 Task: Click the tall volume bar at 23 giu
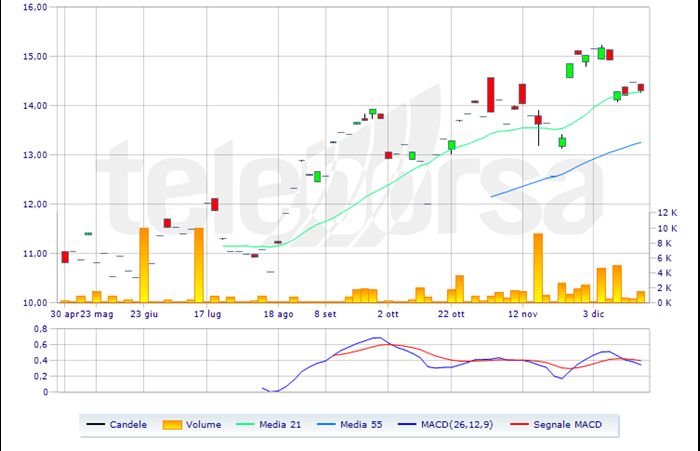point(144,265)
